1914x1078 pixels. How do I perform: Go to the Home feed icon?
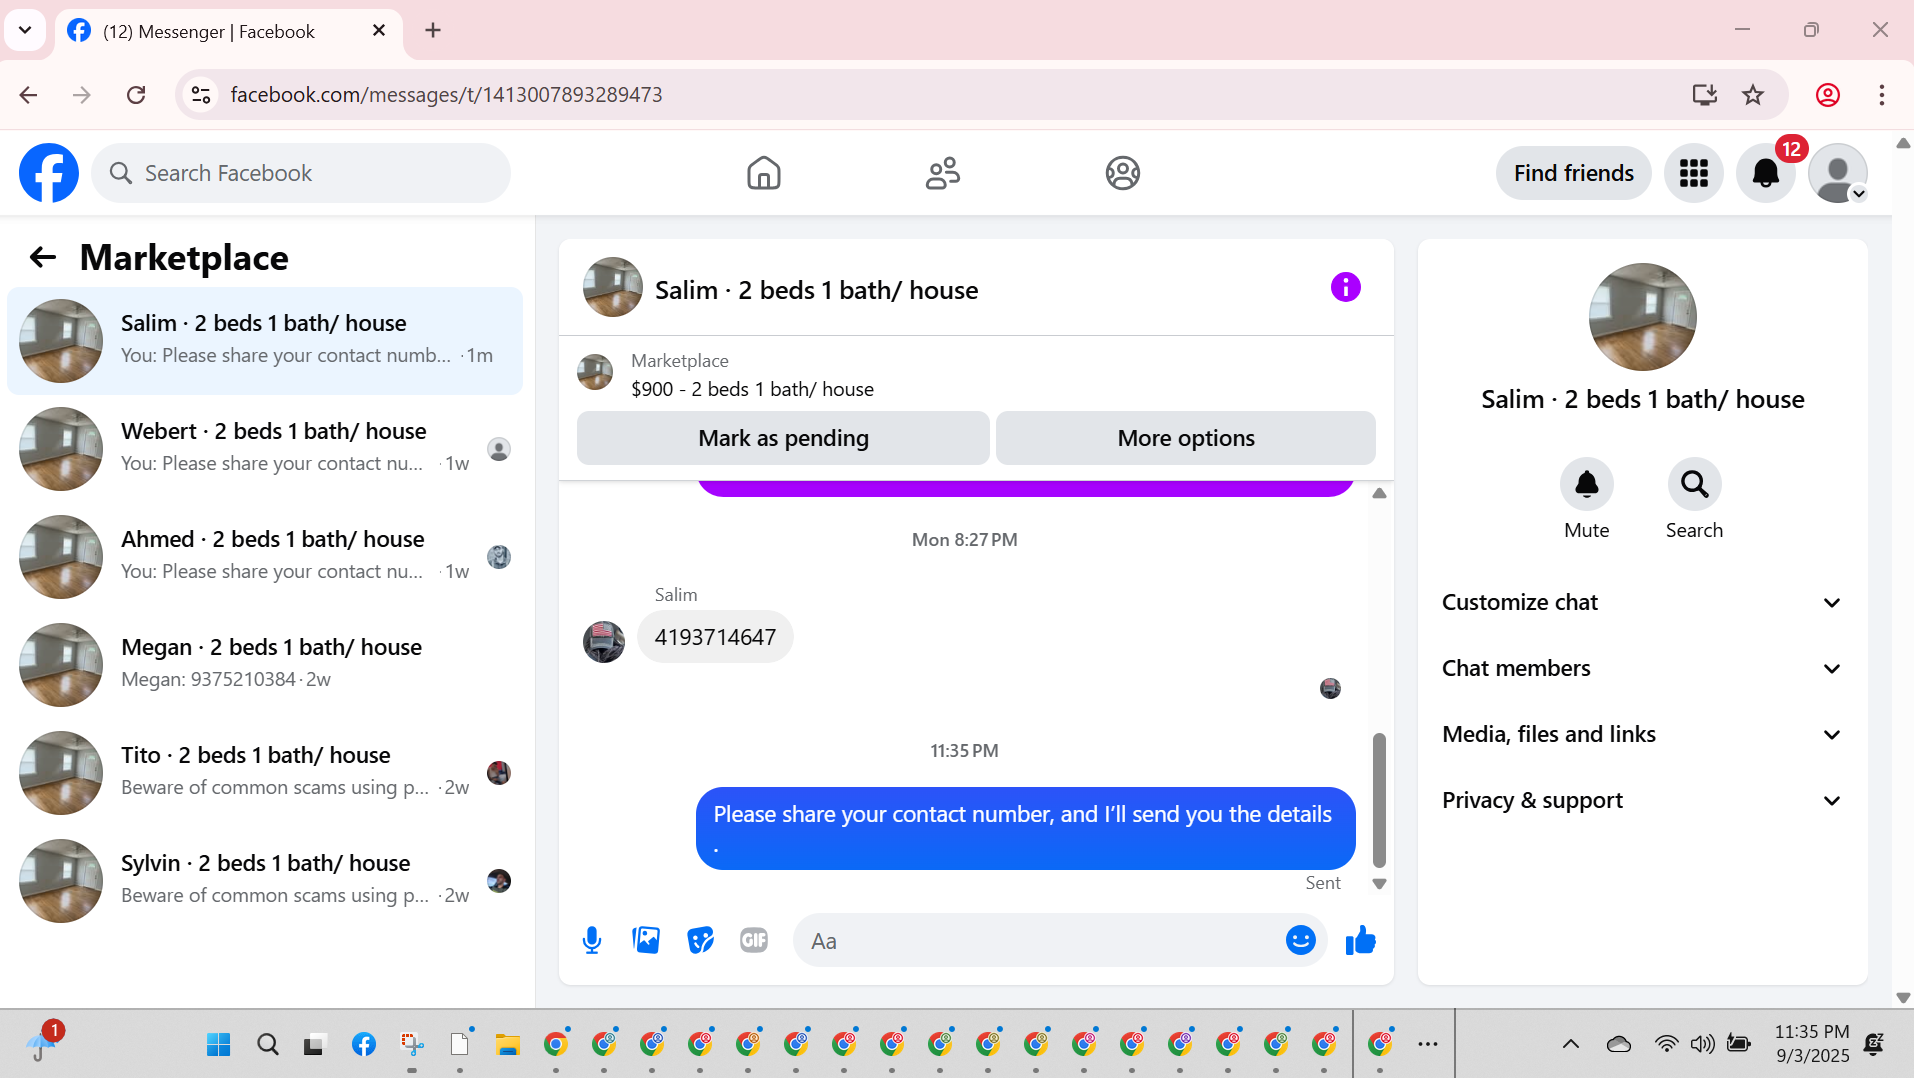pos(763,173)
